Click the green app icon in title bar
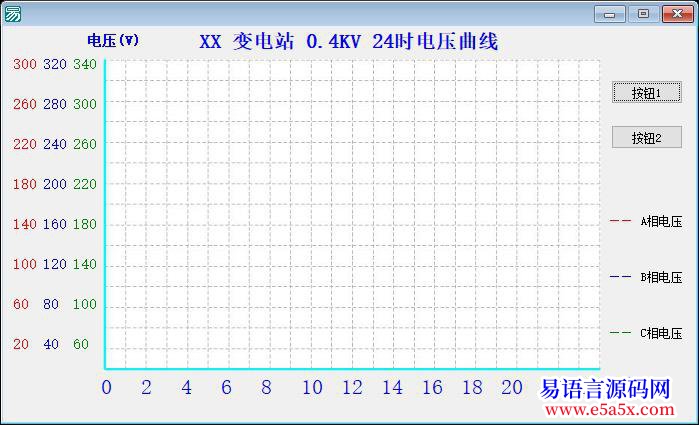The height and width of the screenshot is (425, 699). click(x=13, y=14)
